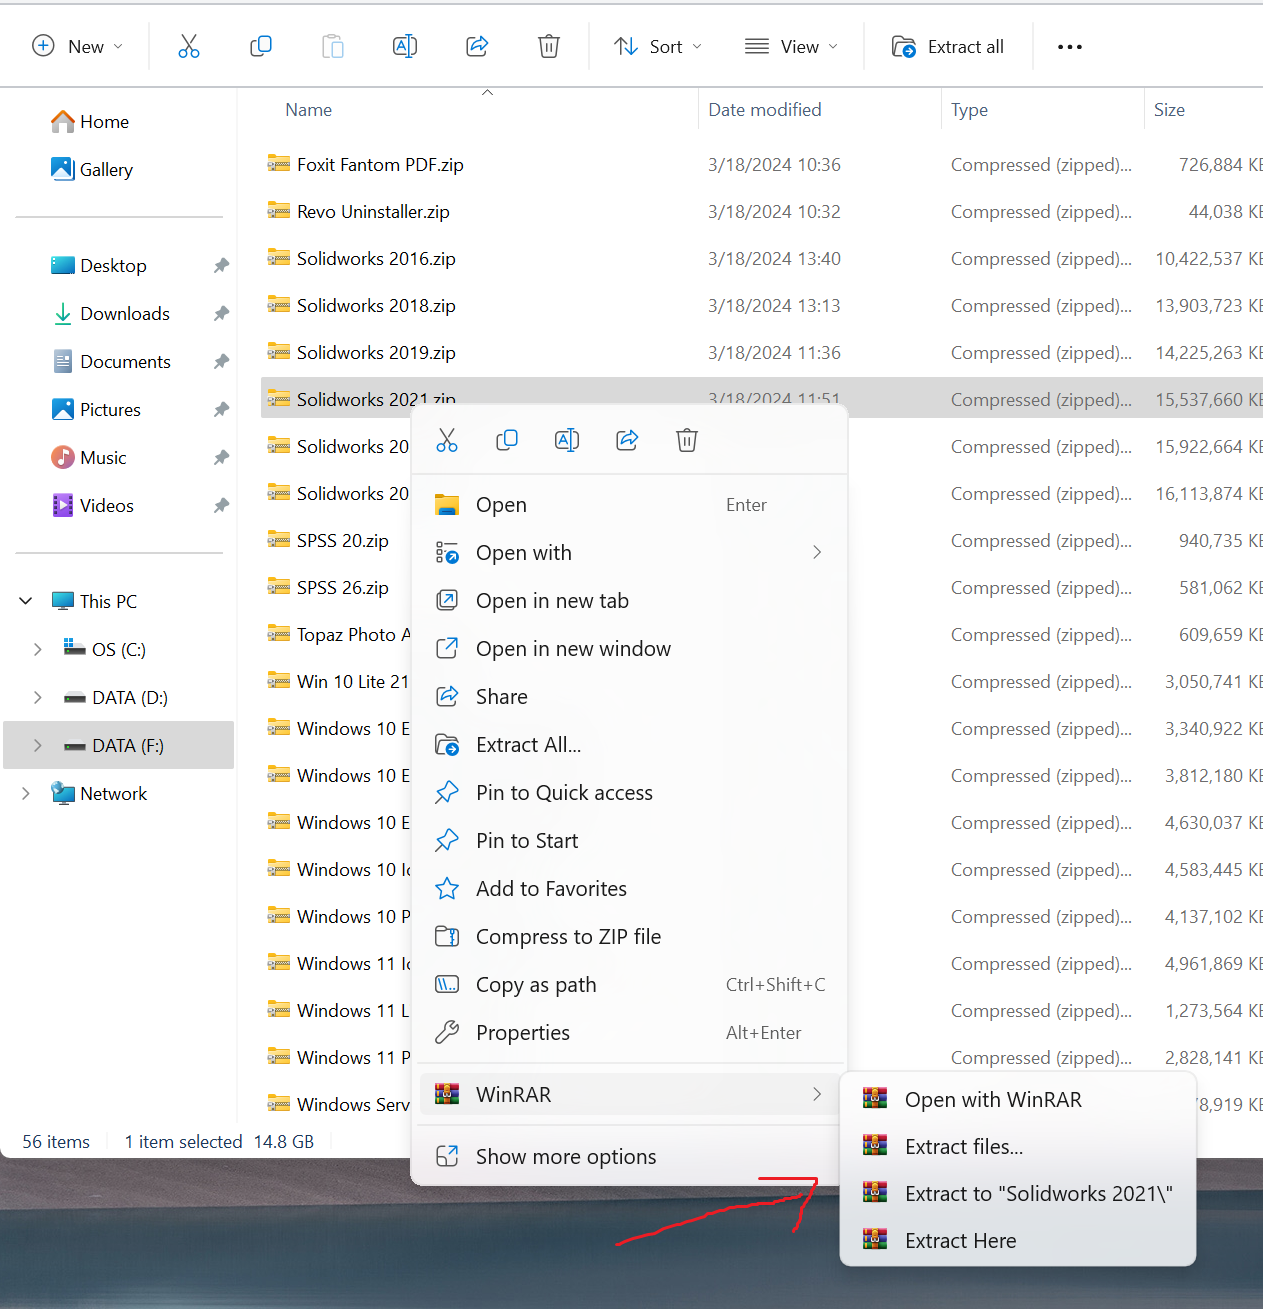Open the View dropdown
The height and width of the screenshot is (1309, 1263).
(791, 47)
